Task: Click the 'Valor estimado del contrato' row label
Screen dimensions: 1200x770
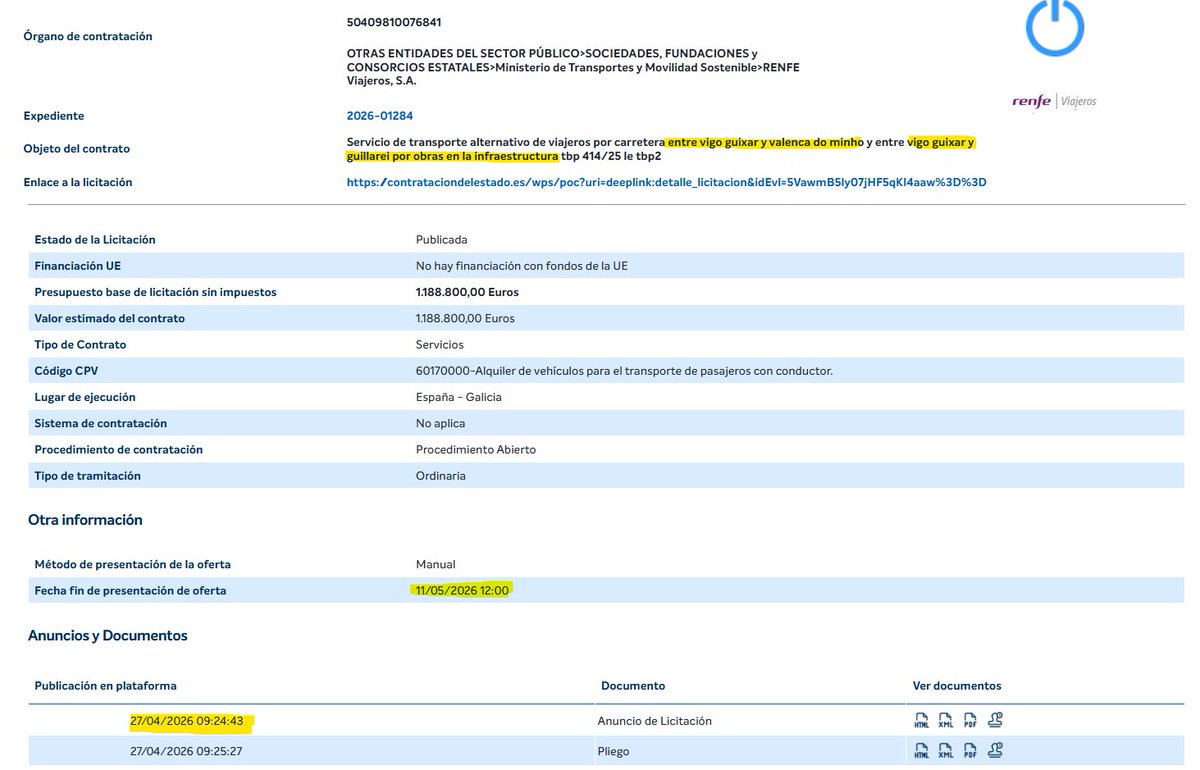Action: (110, 319)
